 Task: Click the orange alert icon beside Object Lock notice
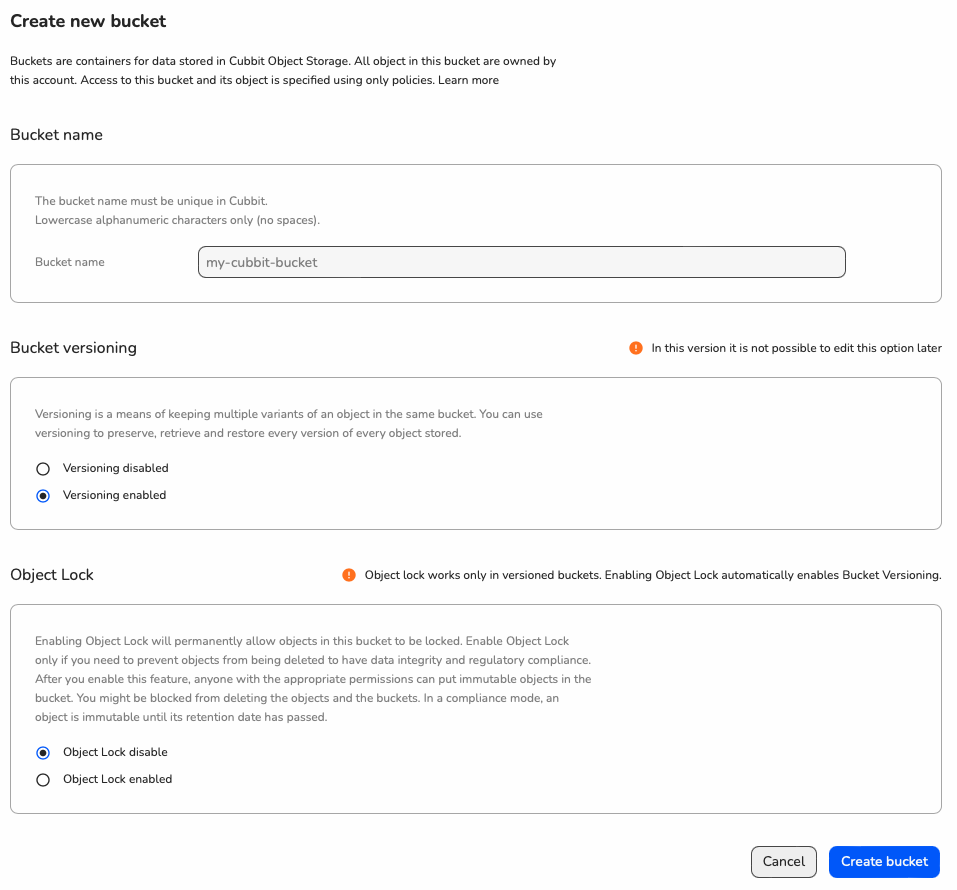348,575
